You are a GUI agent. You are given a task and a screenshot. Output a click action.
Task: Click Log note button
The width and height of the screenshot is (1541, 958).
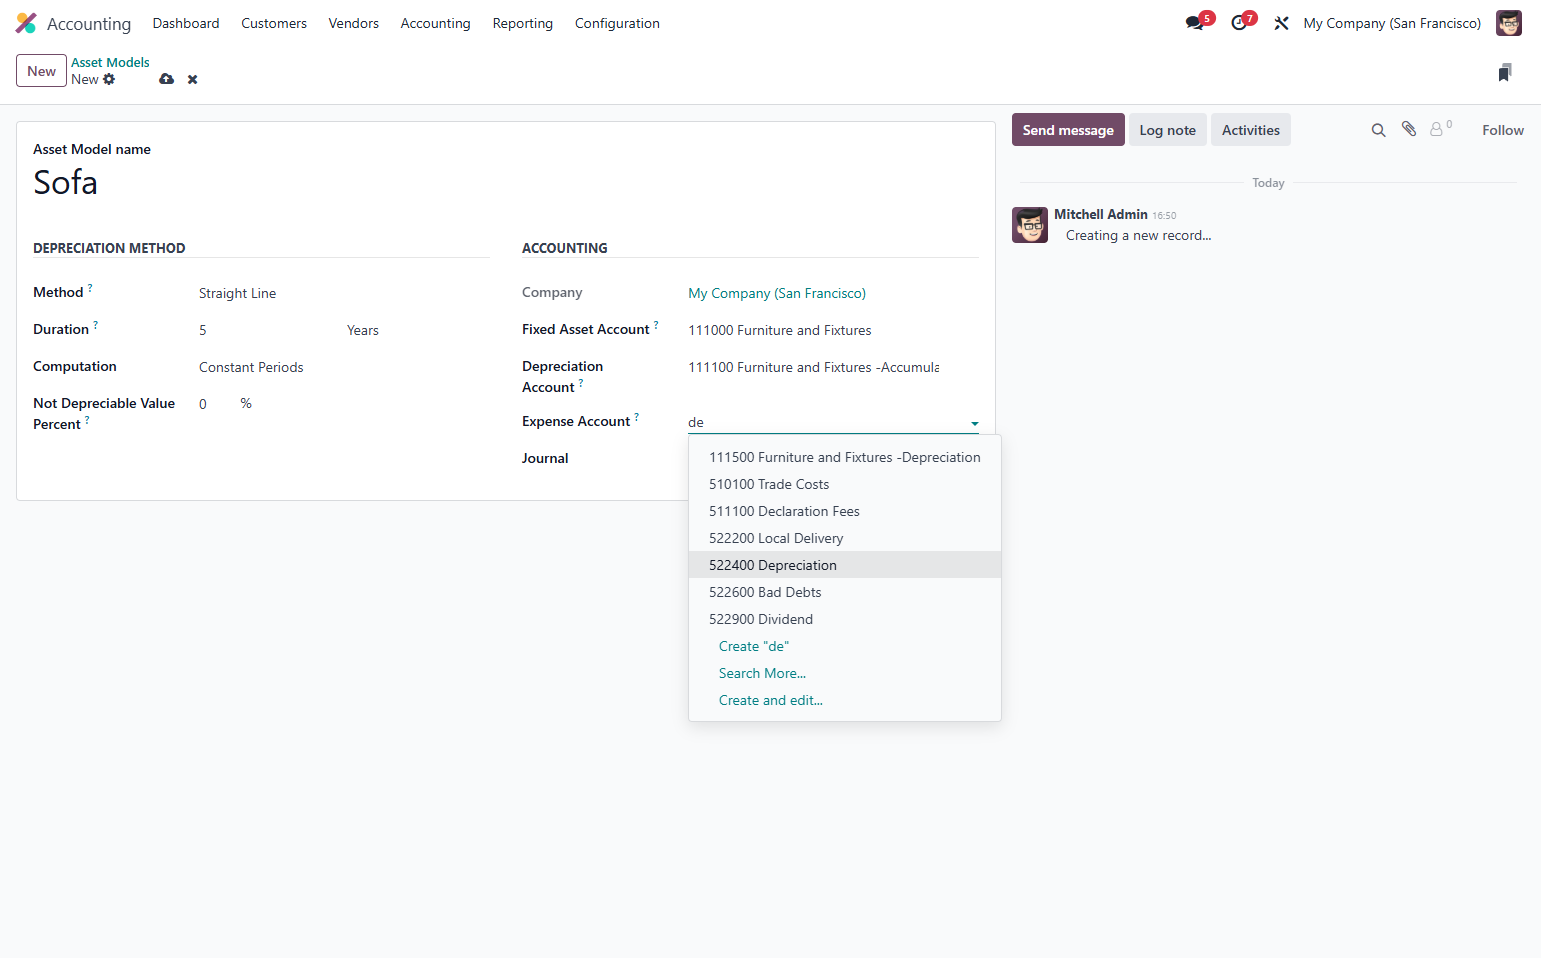click(1168, 130)
